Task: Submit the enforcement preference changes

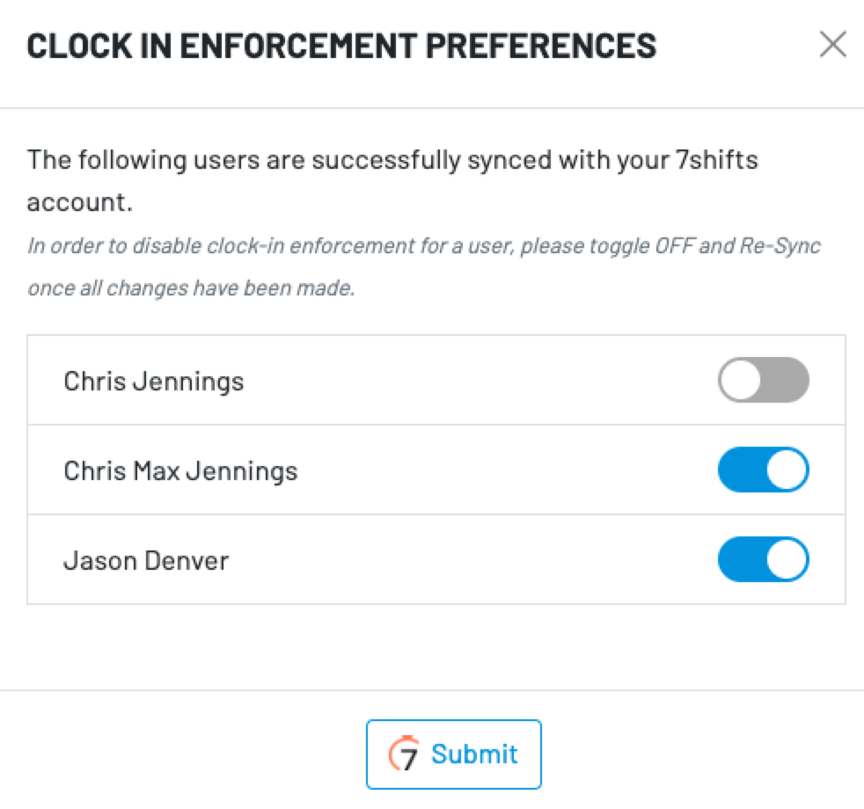Action: 454,754
